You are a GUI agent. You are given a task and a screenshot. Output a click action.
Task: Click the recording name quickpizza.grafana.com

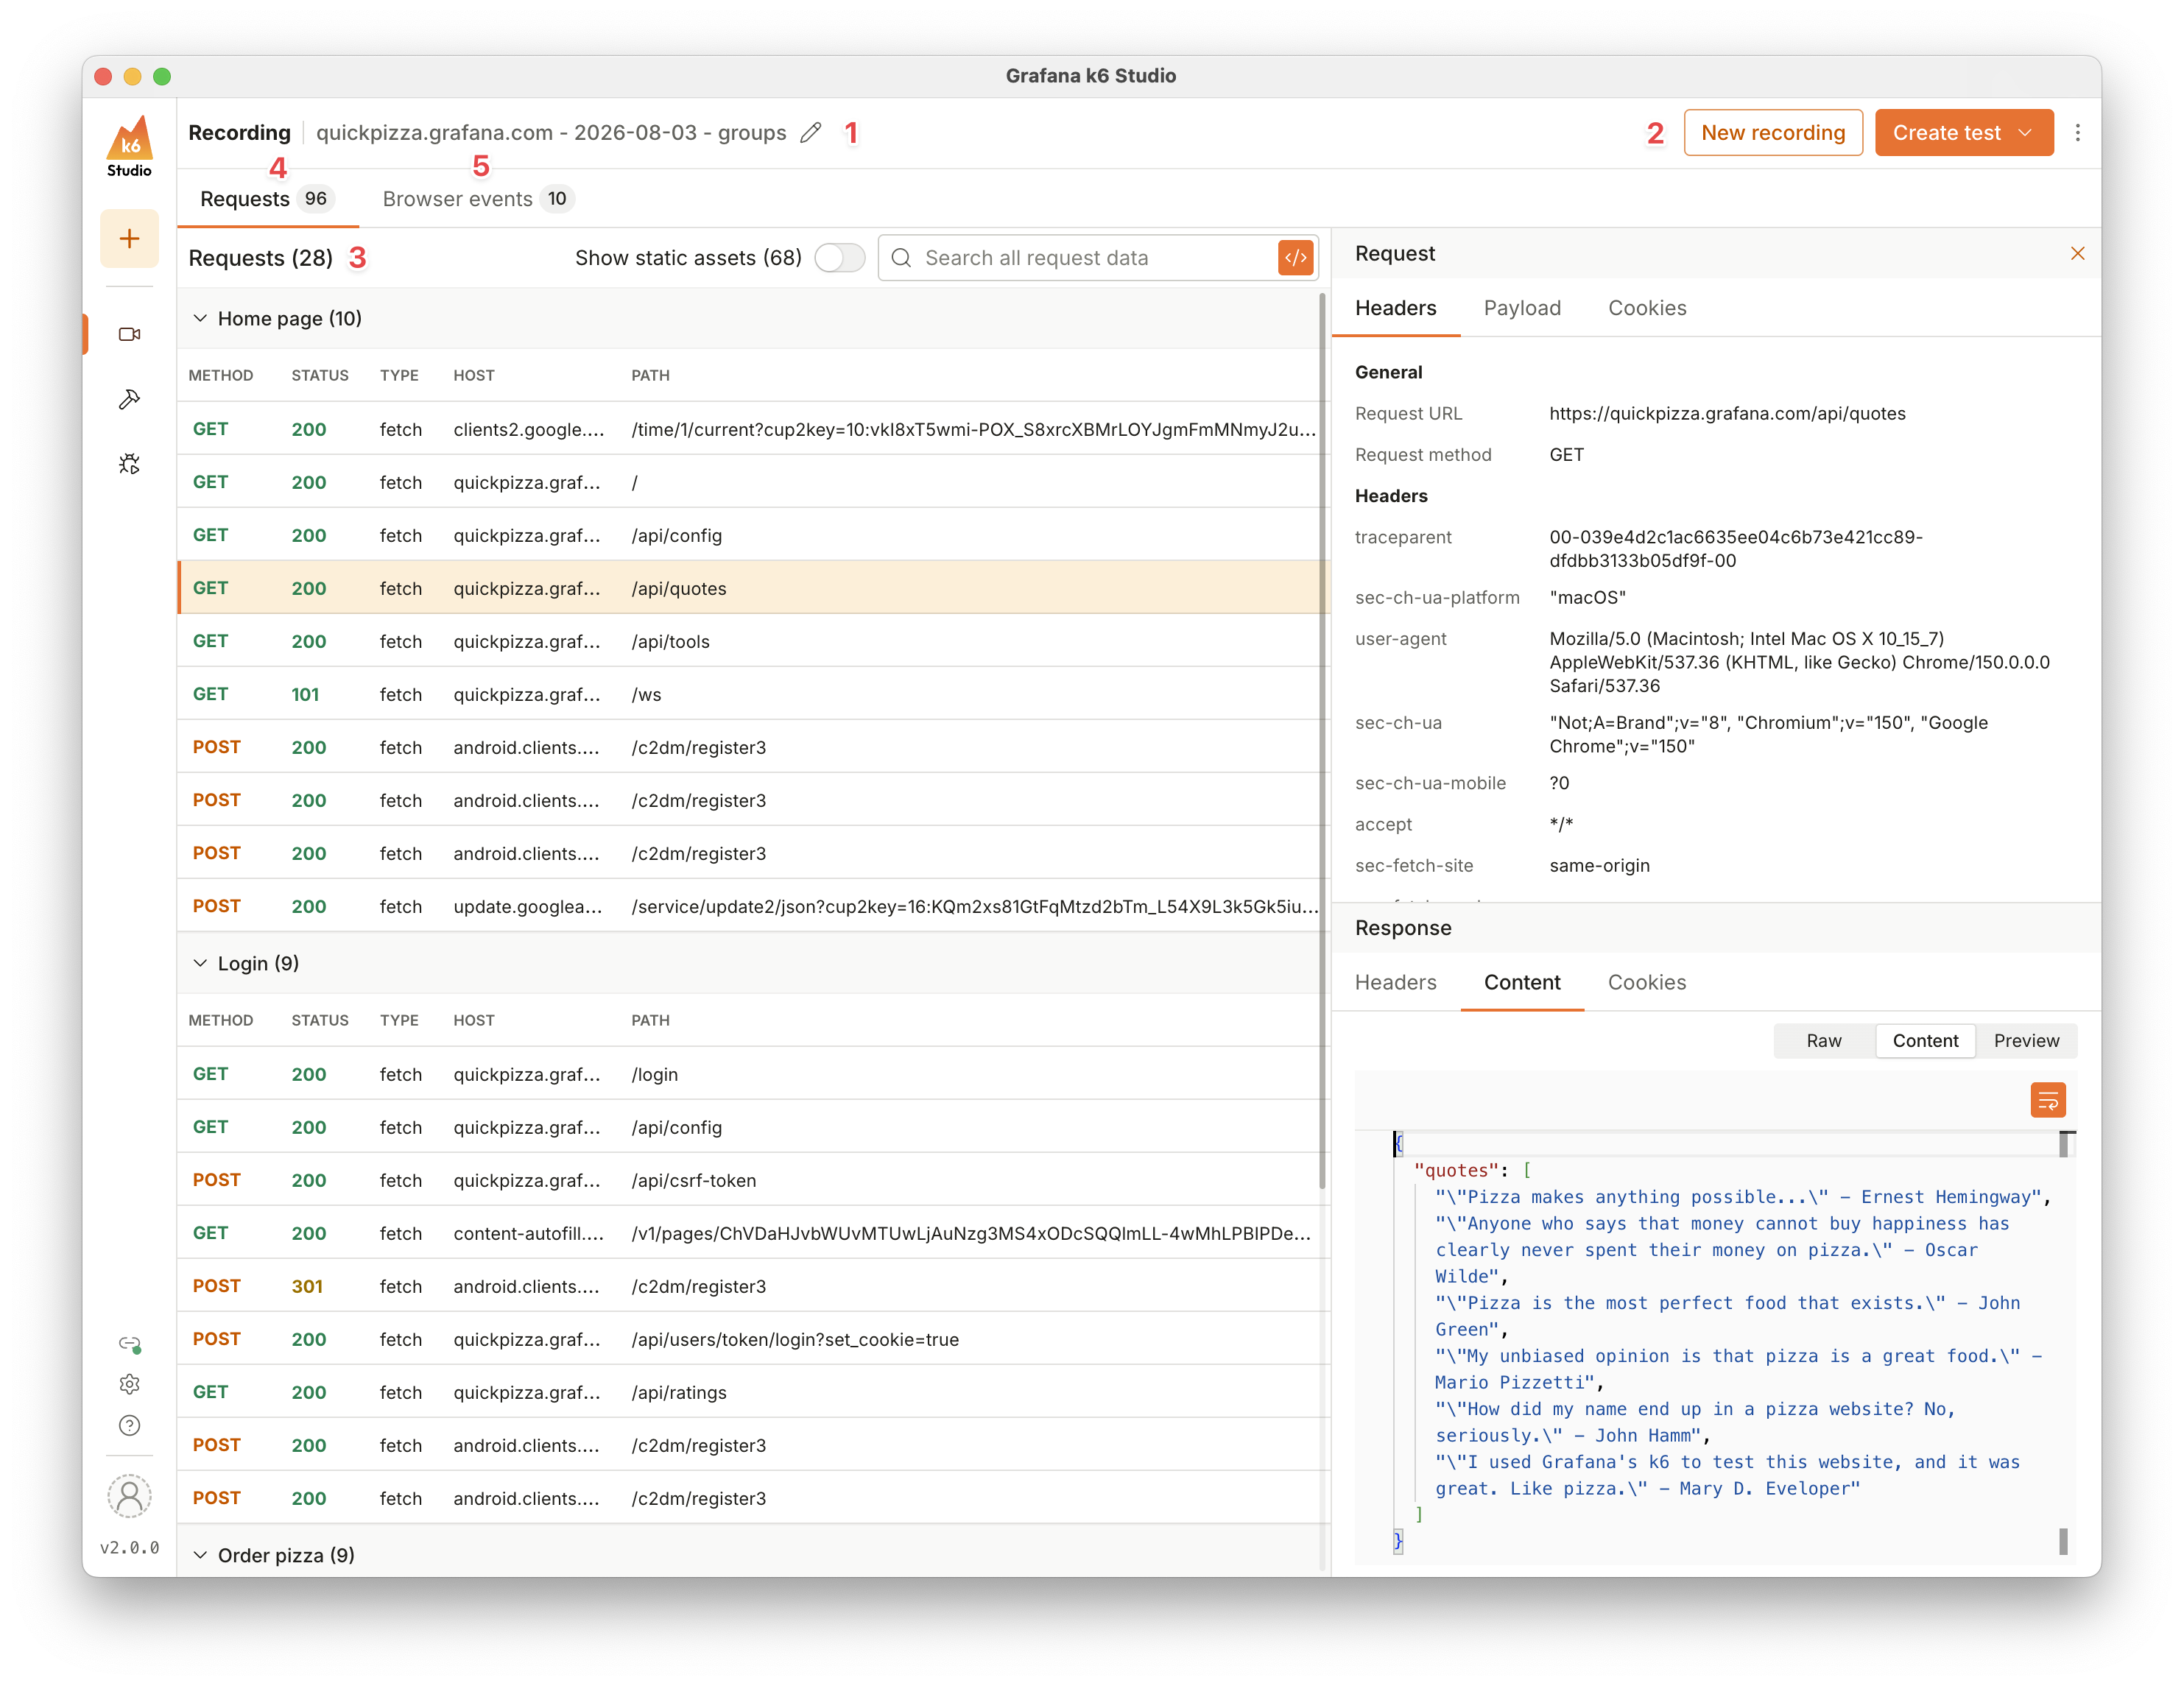pyautogui.click(x=551, y=133)
